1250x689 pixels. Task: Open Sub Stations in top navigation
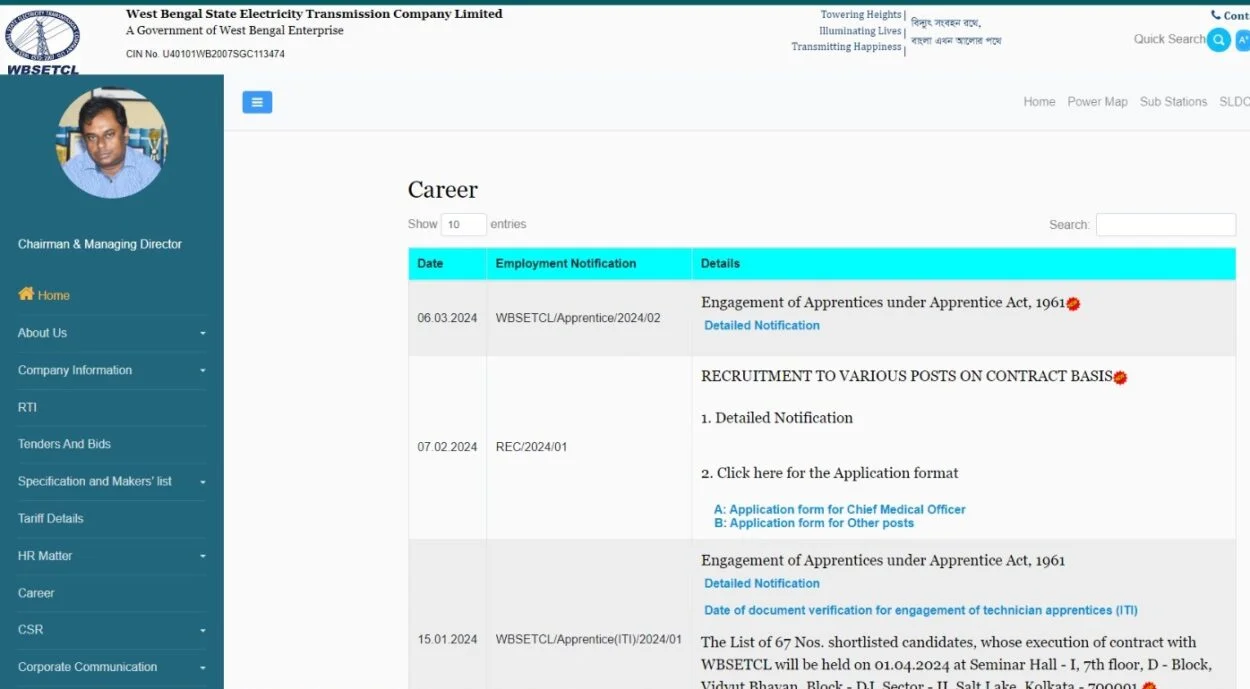(x=1173, y=102)
